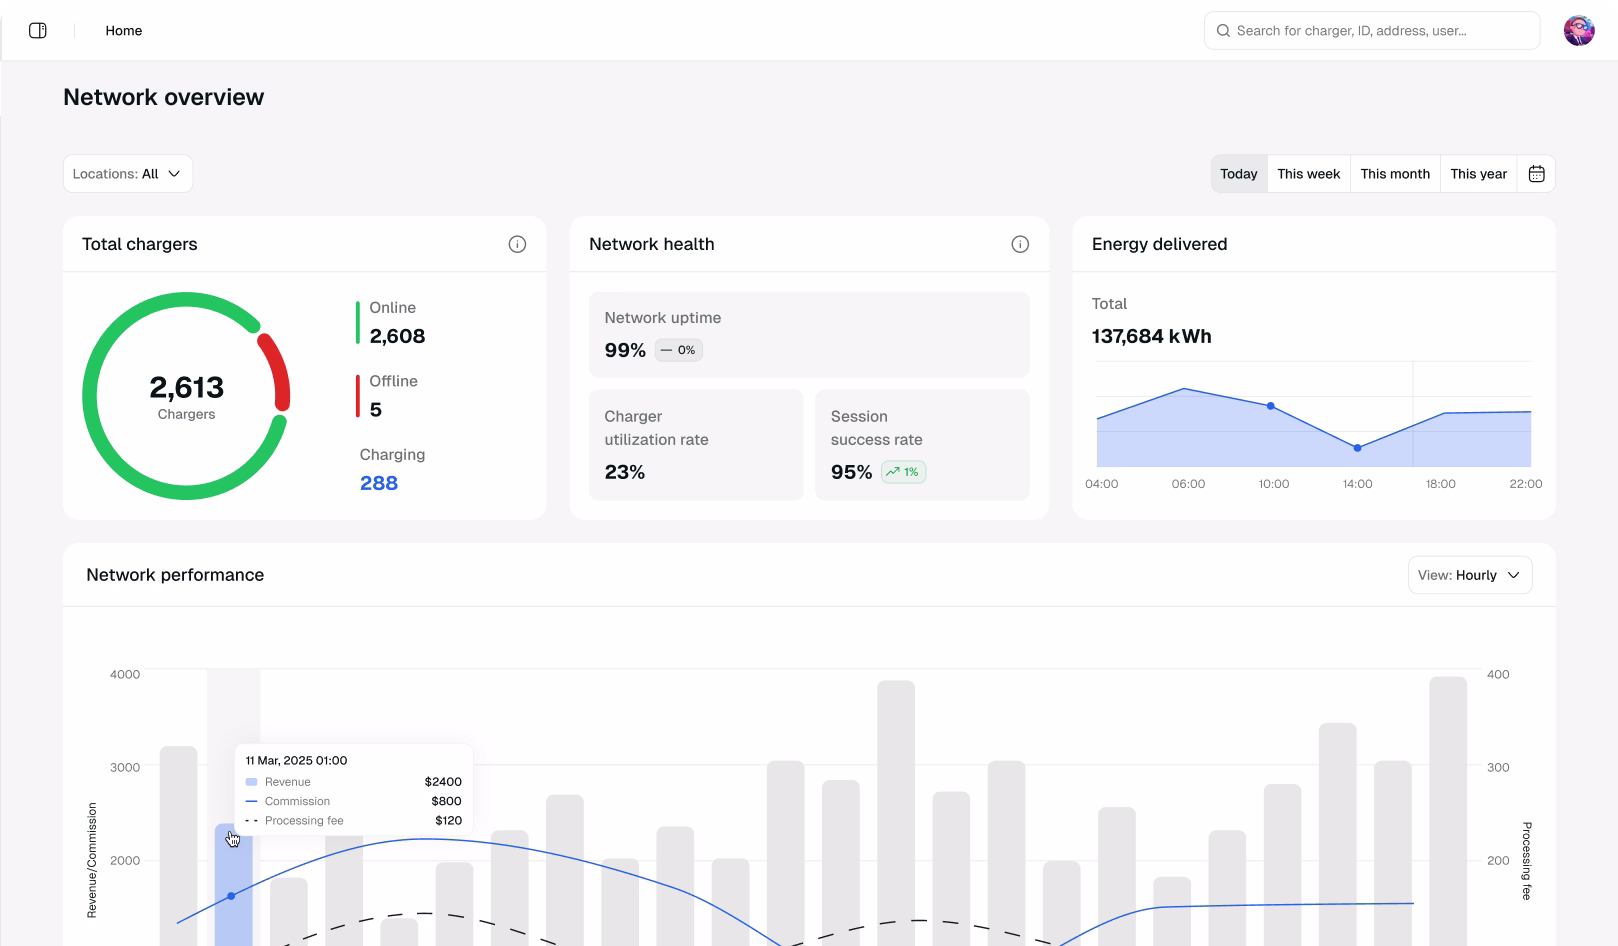Viewport: 1618px width, 946px height.
Task: Click the Revenue legend swatch in tooltip
Action: pyautogui.click(x=251, y=782)
